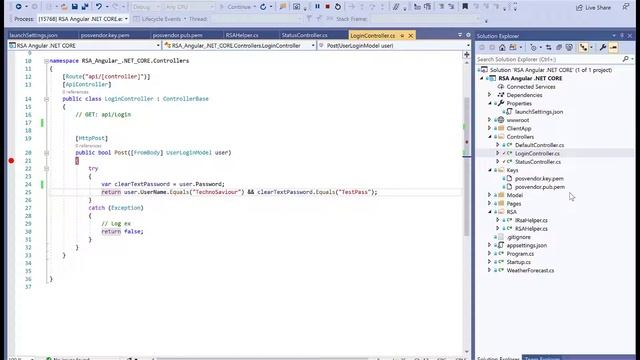Image resolution: width=640 pixels, height=360 pixels.
Task: Collapse Controllers folder
Action: coord(489,137)
